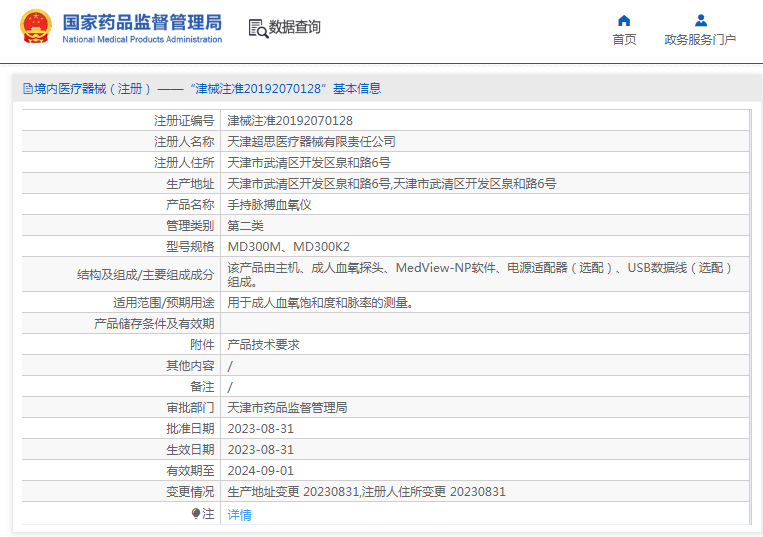Click the 型号规格 row label
Viewport: 763px width, 537px height.
(x=190, y=247)
